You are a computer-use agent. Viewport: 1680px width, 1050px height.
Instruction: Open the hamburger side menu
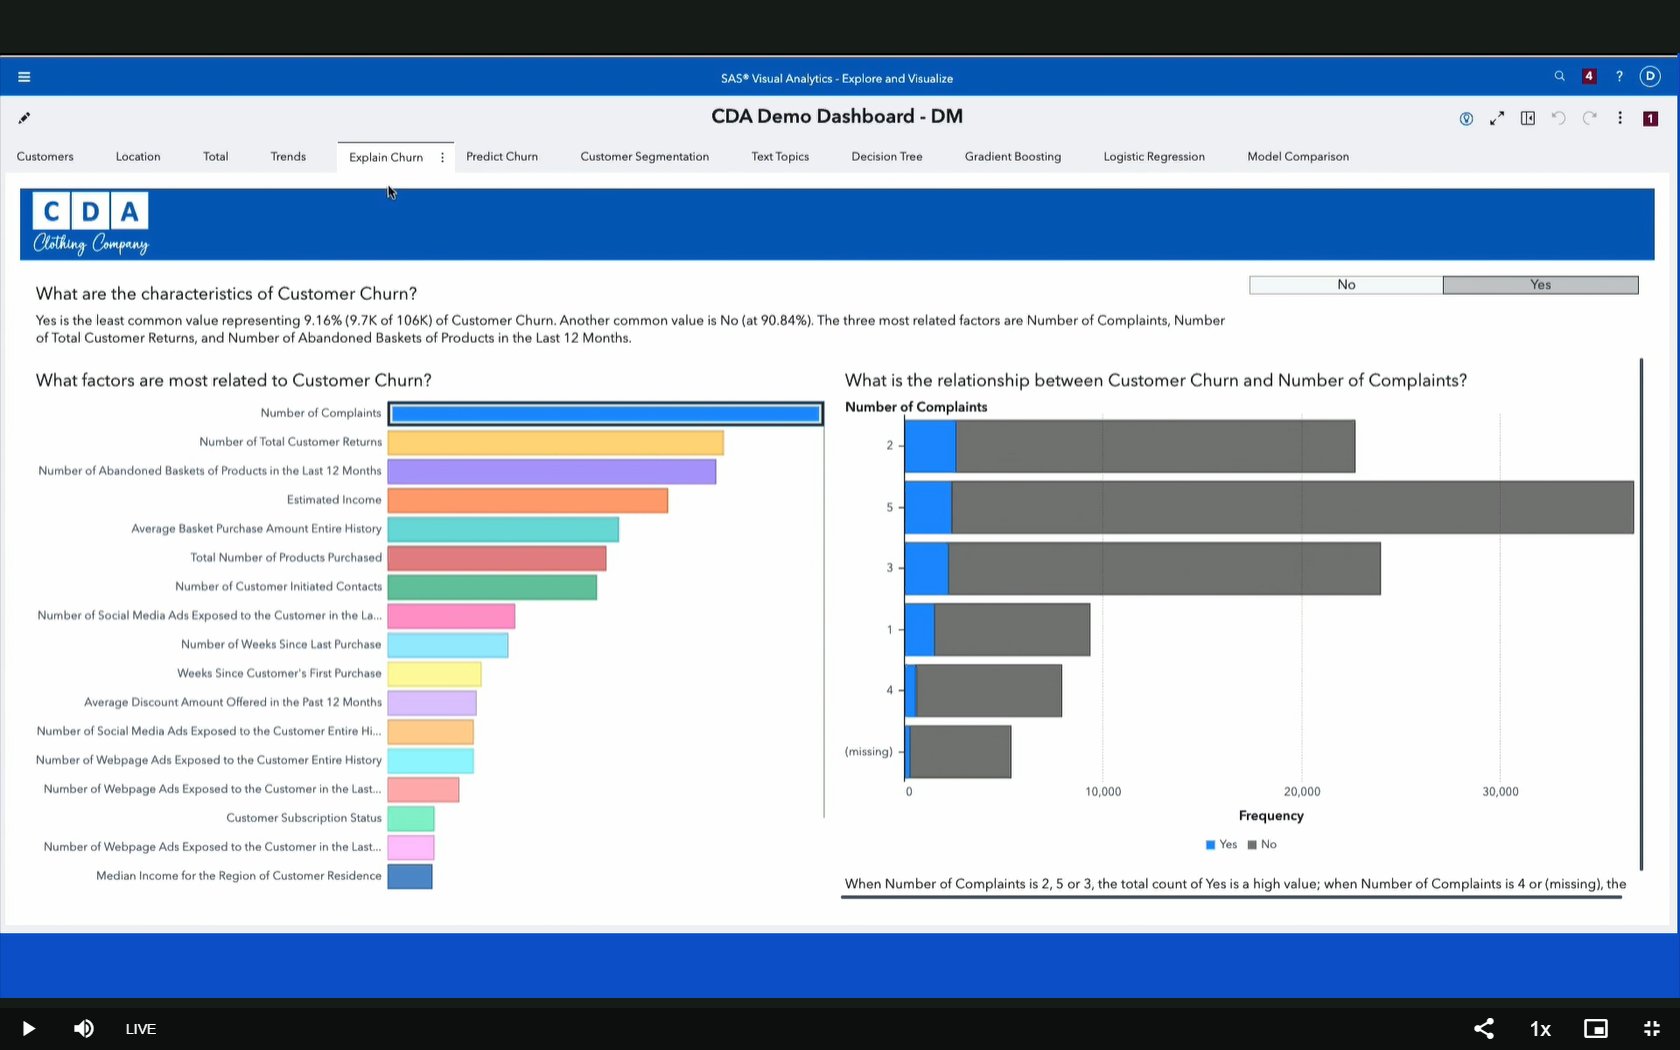[x=24, y=77]
